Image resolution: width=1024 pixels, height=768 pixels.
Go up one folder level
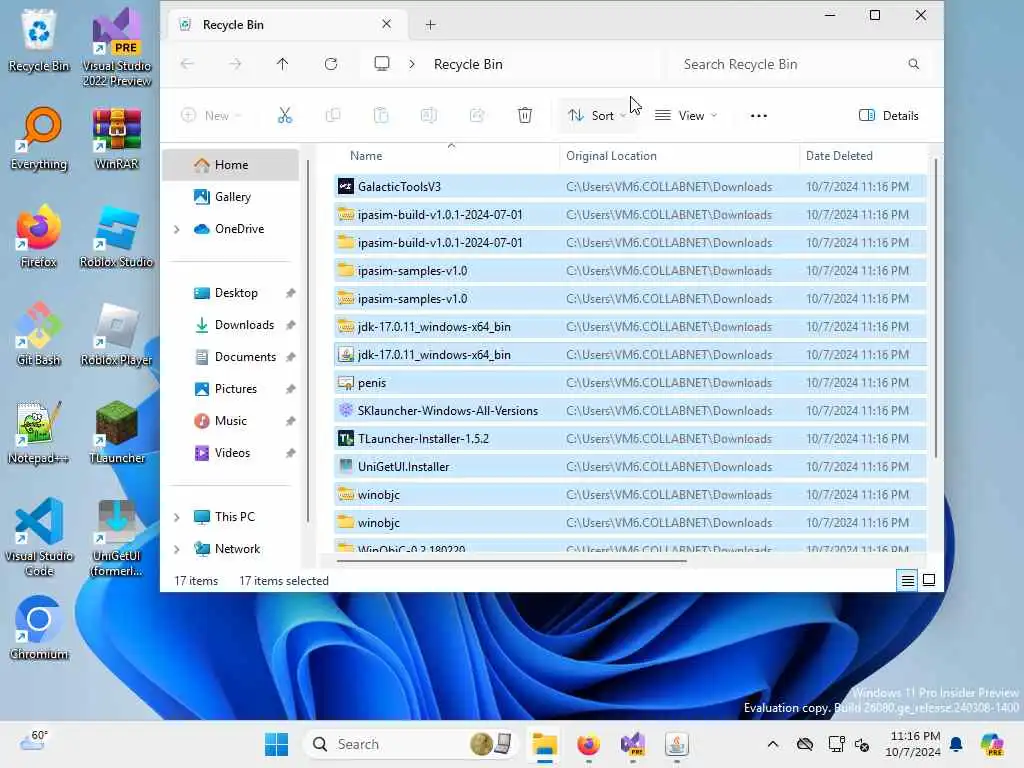282,64
